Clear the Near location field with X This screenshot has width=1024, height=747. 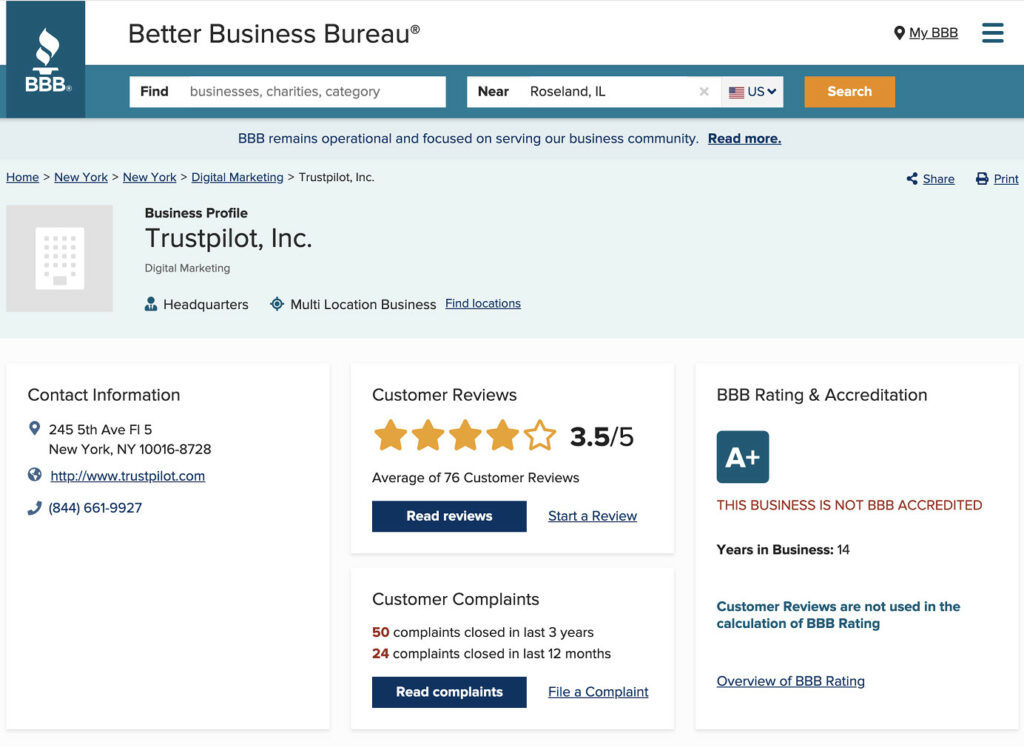coord(704,91)
